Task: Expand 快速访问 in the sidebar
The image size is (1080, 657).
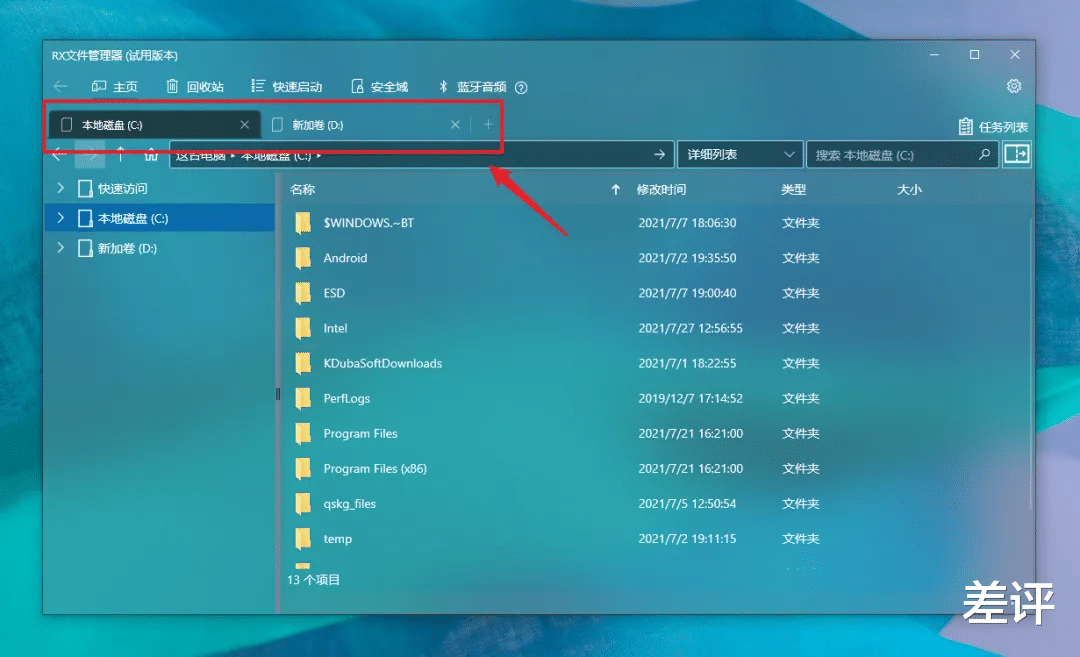Action: pyautogui.click(x=60, y=188)
